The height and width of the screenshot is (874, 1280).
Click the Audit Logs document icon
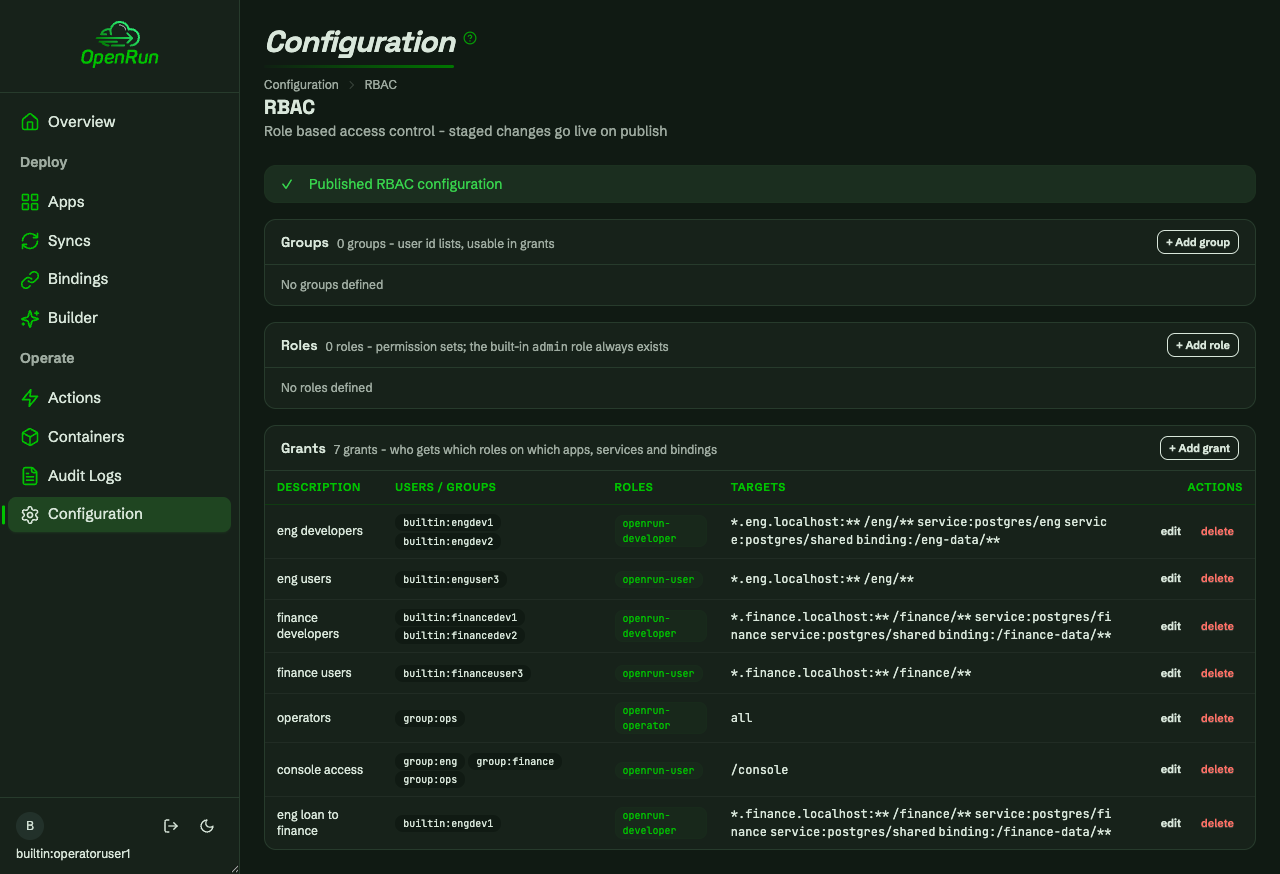30,476
